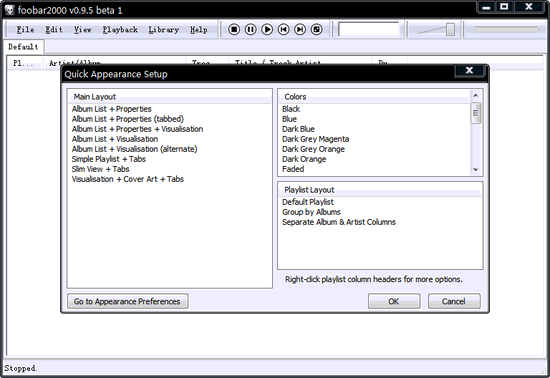The width and height of the screenshot is (550, 378).
Task: Go to the previous track
Action: click(x=283, y=29)
